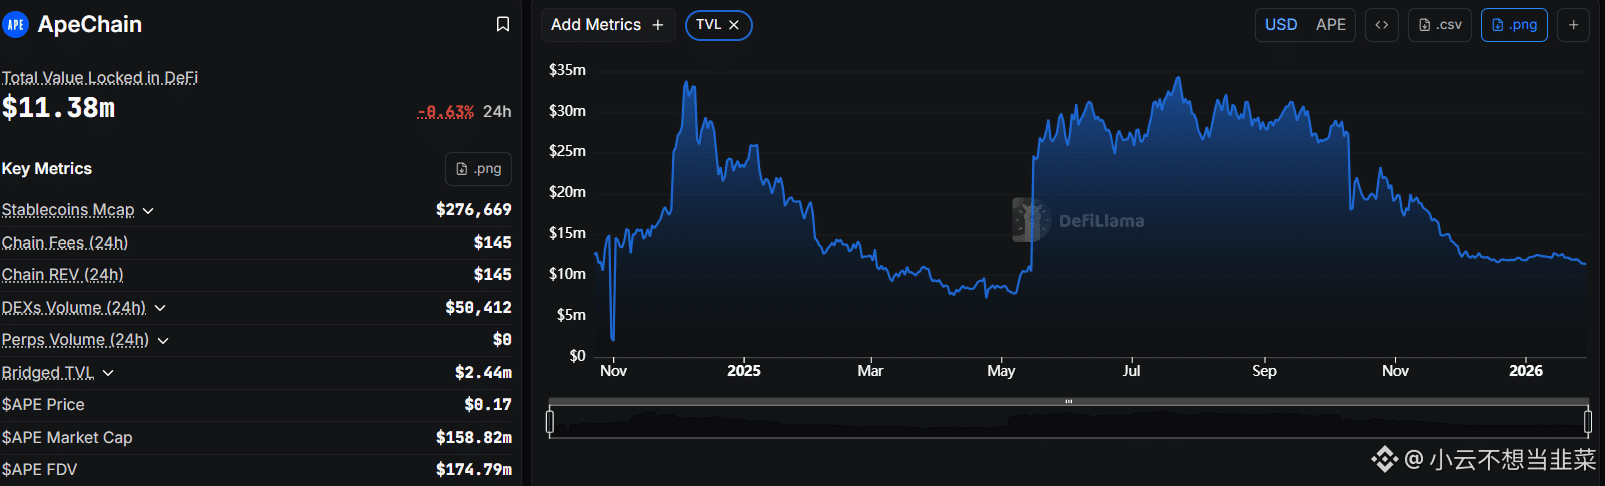This screenshot has width=1605, height=486.
Task: Bookmark ApeChain with the bookmark icon
Action: point(503,24)
